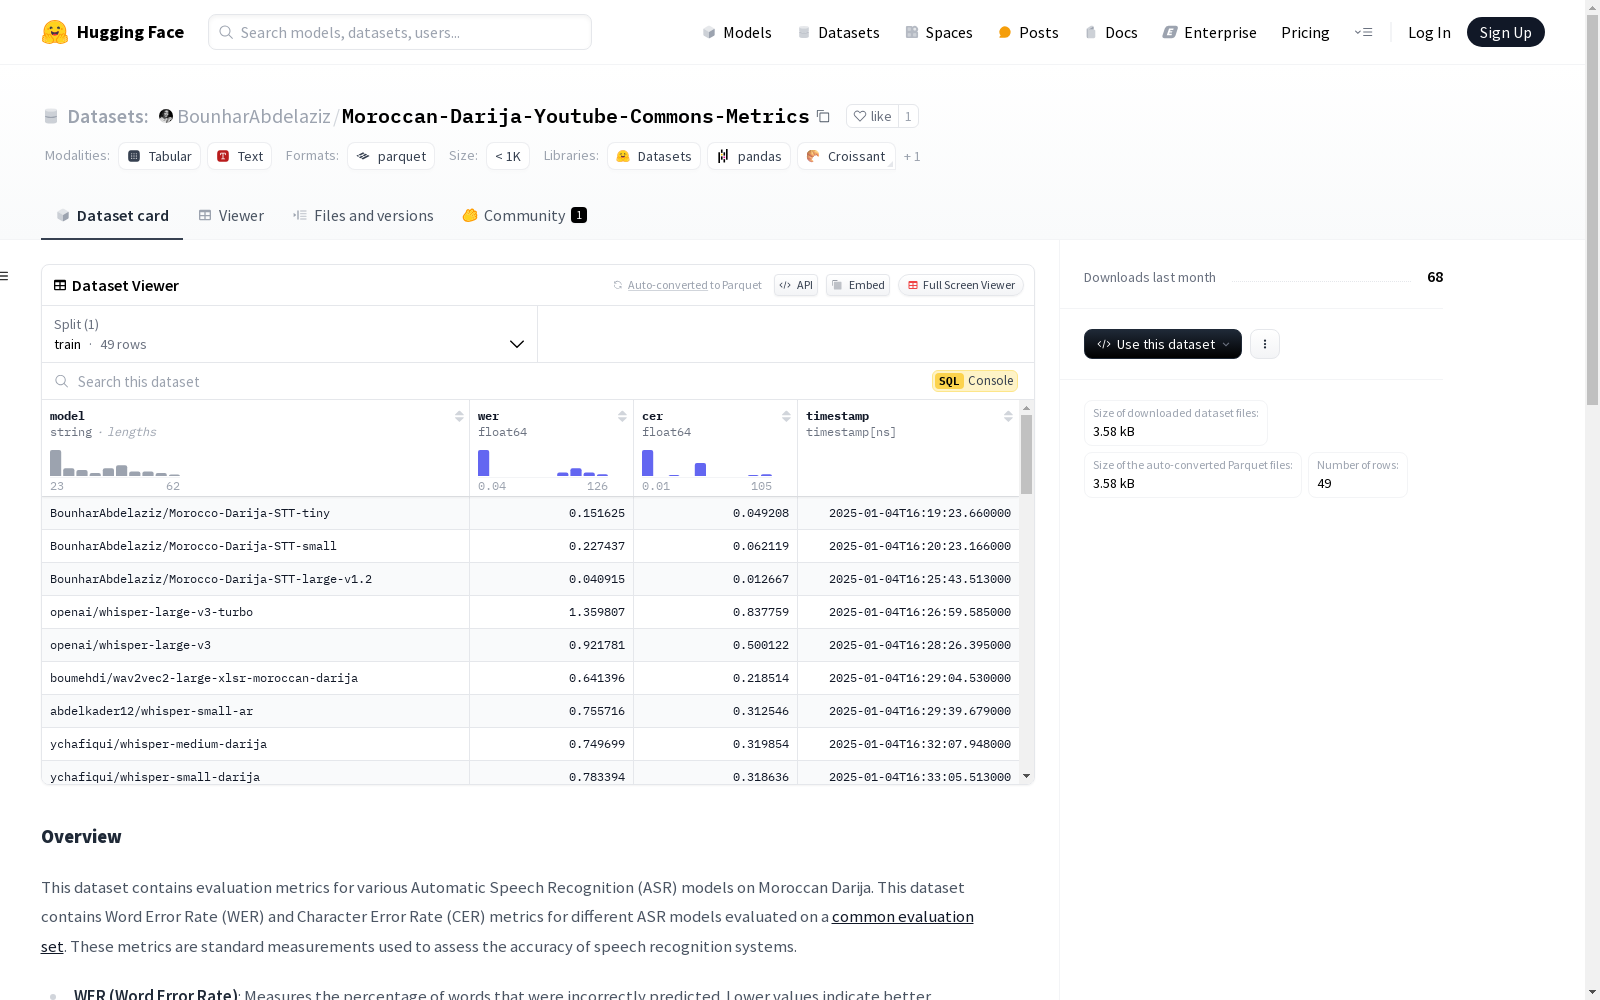Switch to Files and versions tab

point(363,216)
